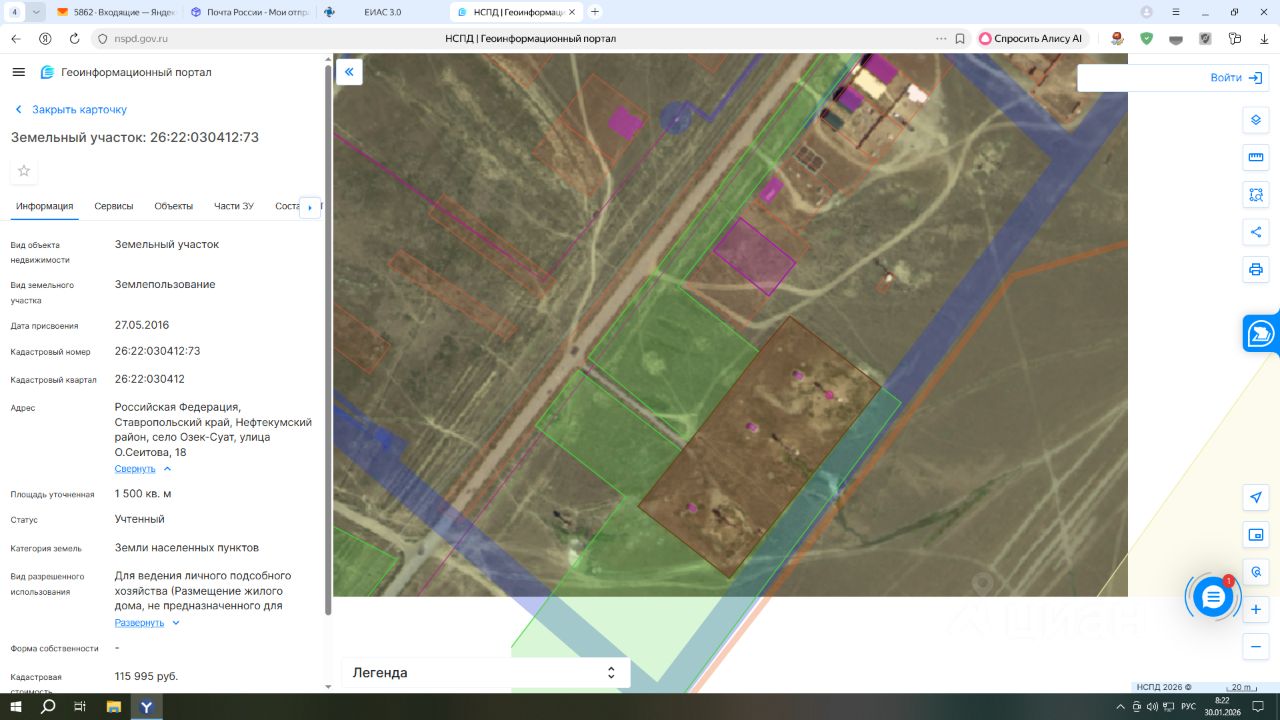The image size is (1280, 720).
Task: Switch to the Информация tab
Action: click(45, 206)
